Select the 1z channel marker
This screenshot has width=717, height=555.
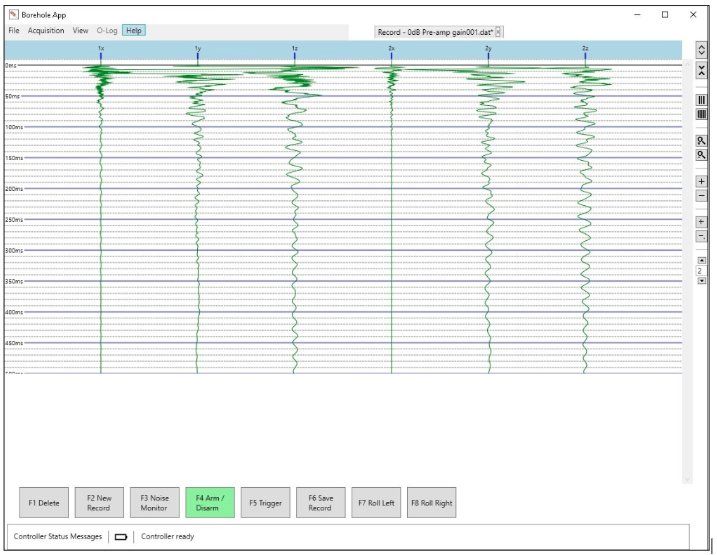[294, 53]
